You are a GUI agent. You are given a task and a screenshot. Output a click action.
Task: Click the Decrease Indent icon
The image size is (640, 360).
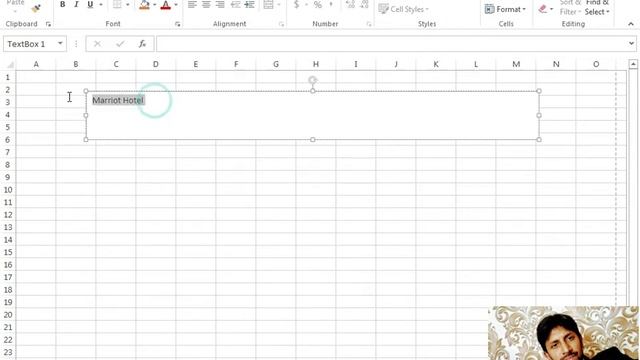pyautogui.click(x=236, y=4)
